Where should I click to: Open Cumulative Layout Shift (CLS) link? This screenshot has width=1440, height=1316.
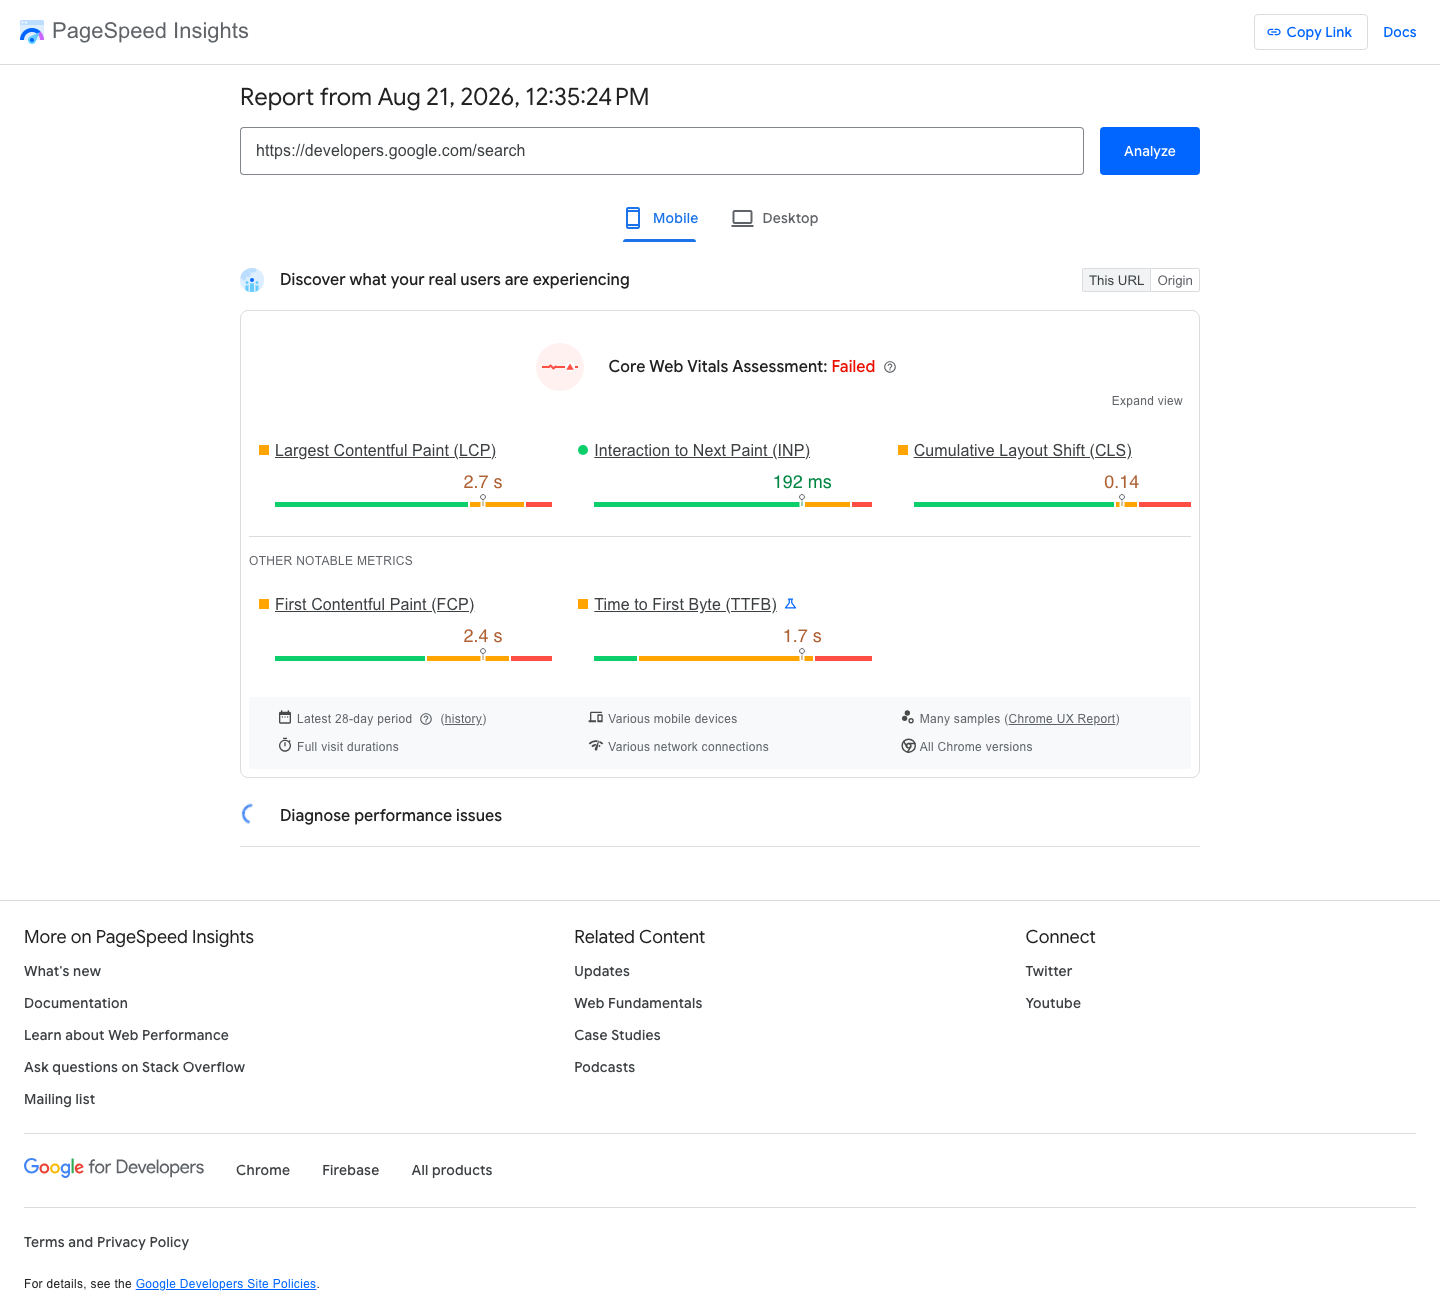(1023, 451)
